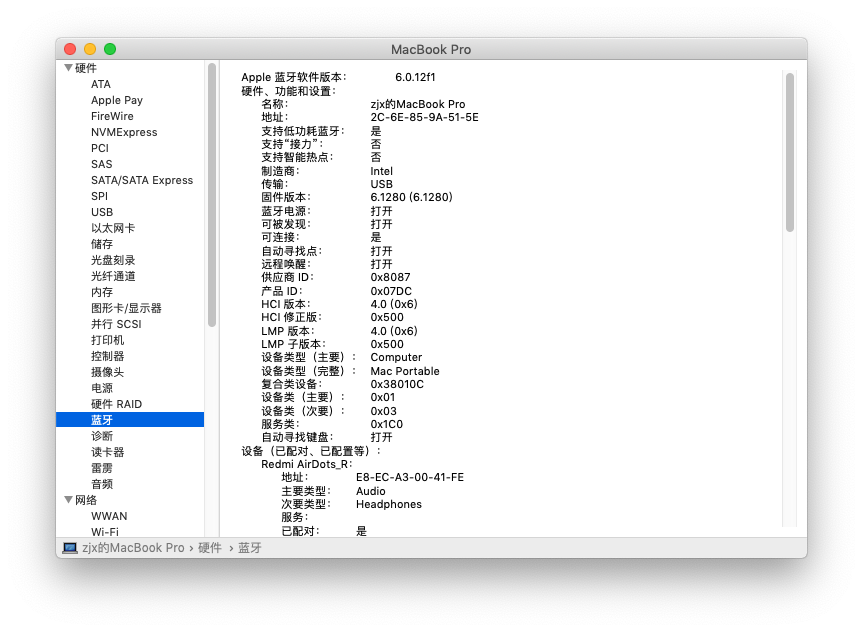This screenshot has width=863, height=632.
Task: Collapse the 网络 section disclosure triangle
Action: point(68,500)
